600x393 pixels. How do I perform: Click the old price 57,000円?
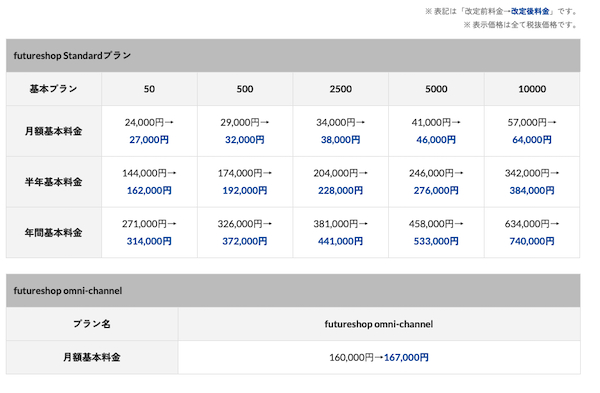click(x=527, y=122)
